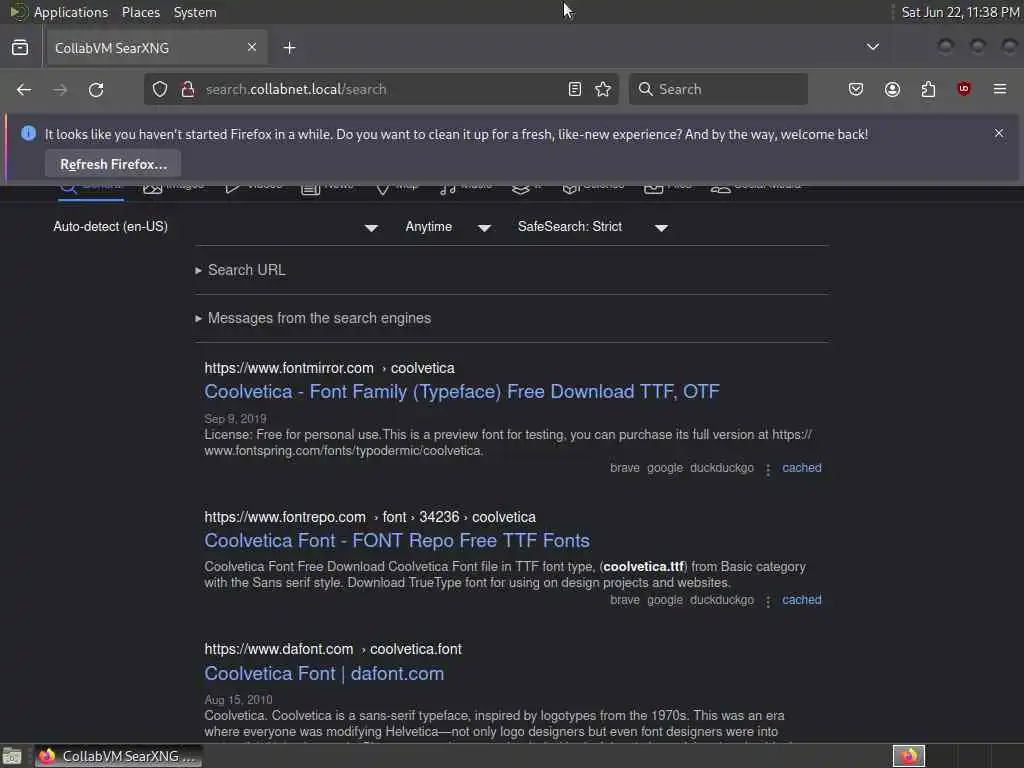Open three-dot menu on fontrepo result
Image resolution: width=1024 pixels, height=768 pixels.
pos(768,601)
